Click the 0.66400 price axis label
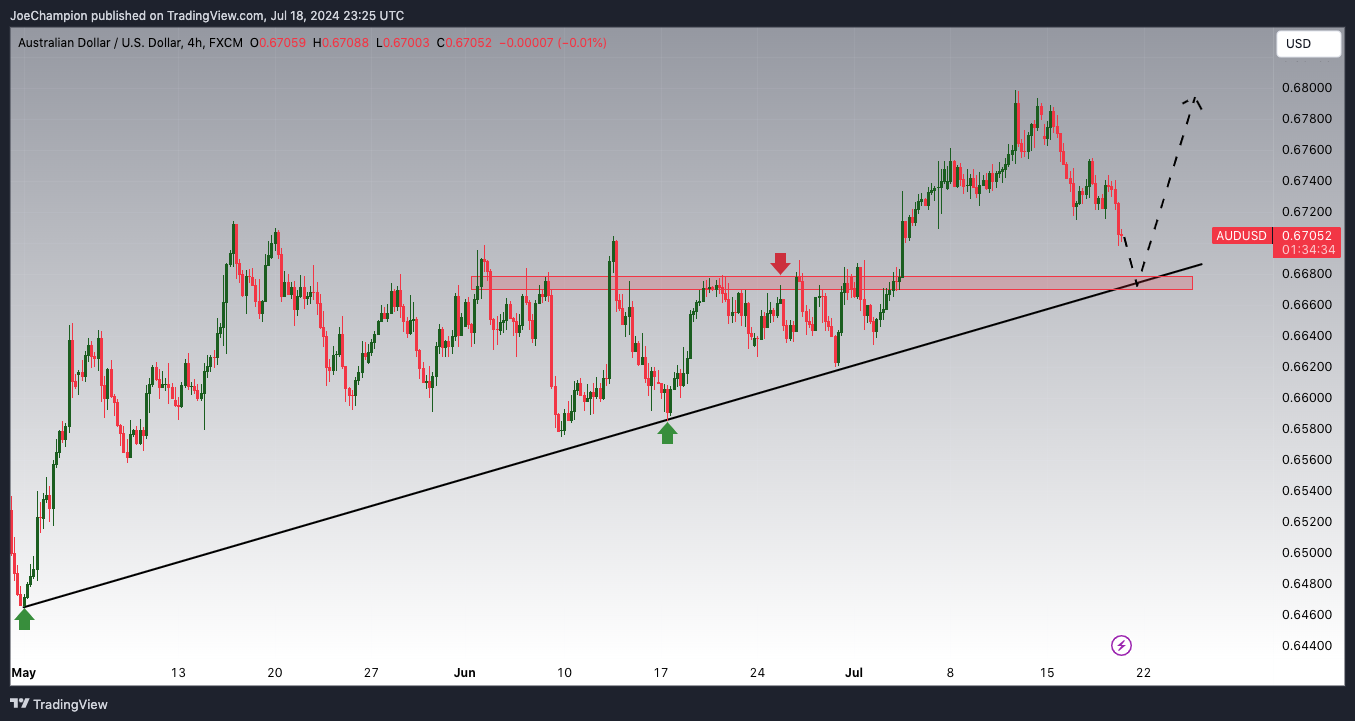This screenshot has width=1355, height=721. [x=1306, y=336]
